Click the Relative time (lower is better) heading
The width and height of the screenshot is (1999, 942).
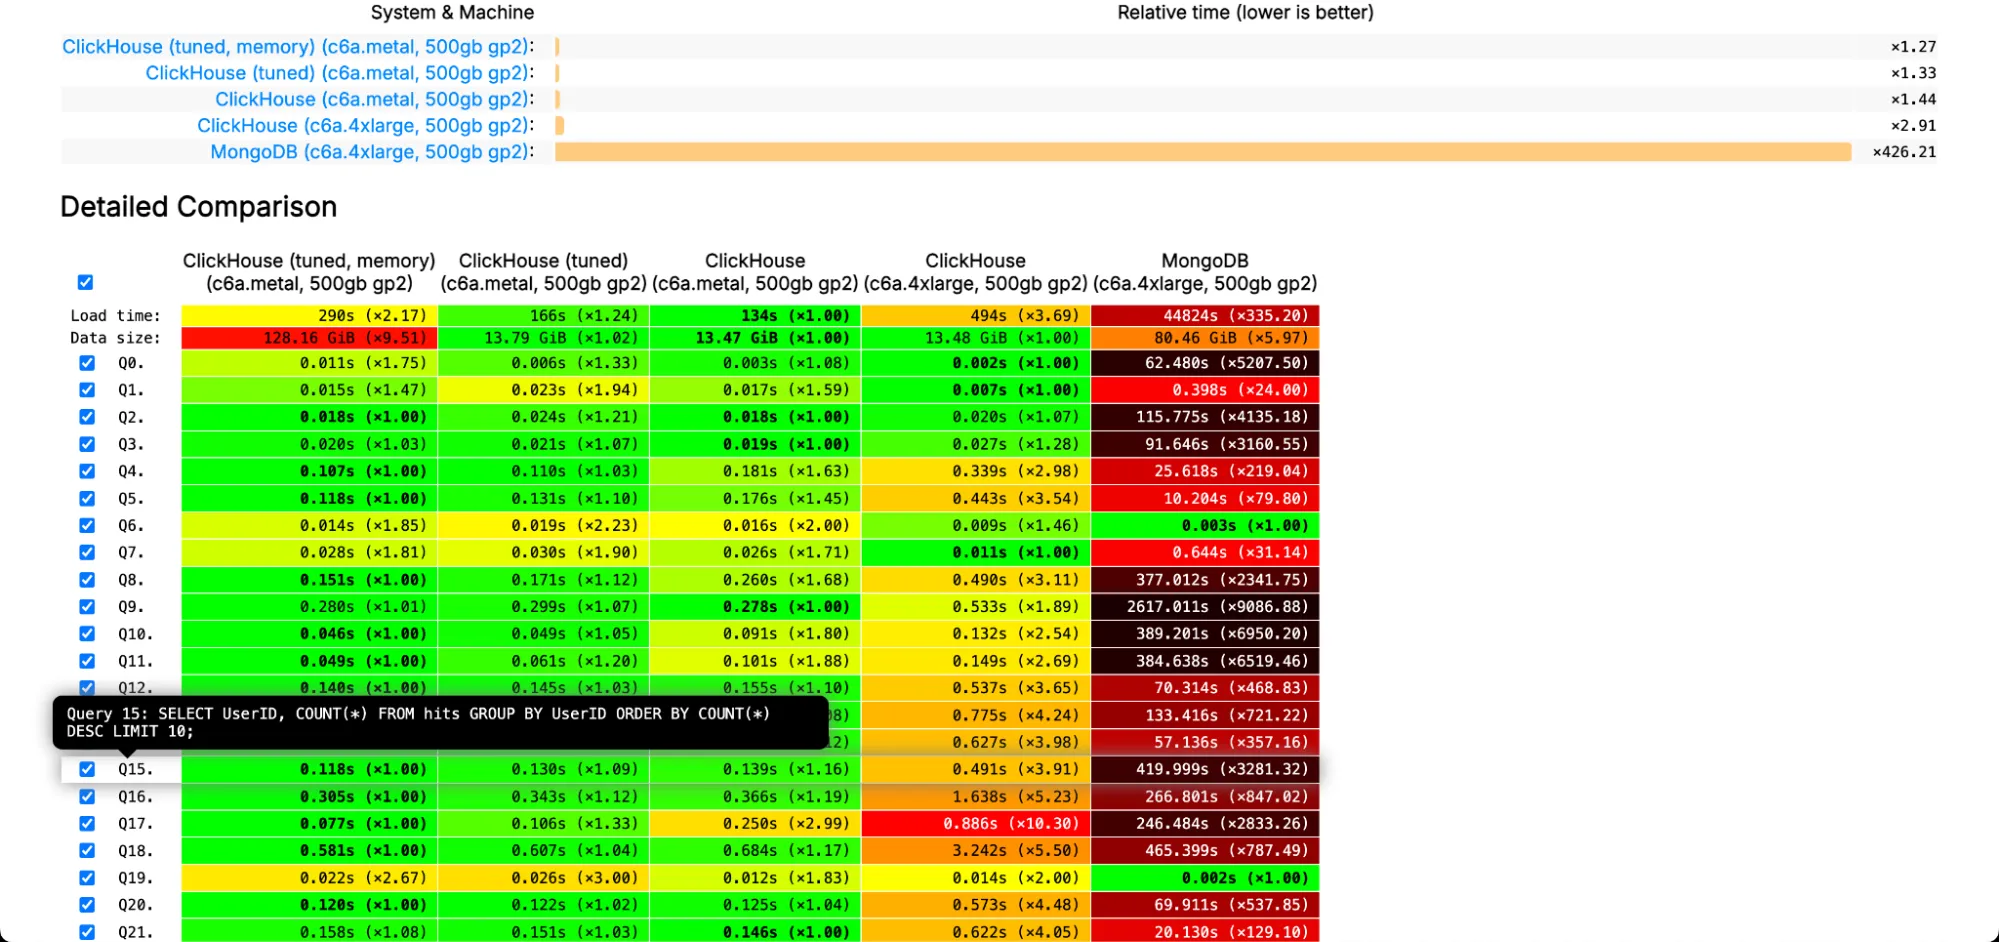coord(1245,13)
